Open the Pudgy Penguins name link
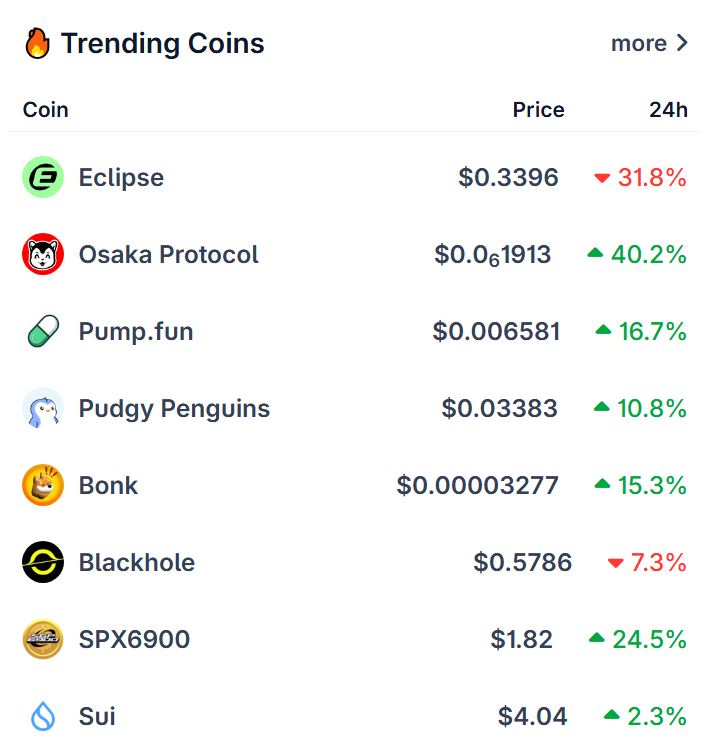The width and height of the screenshot is (710, 756). click(174, 409)
